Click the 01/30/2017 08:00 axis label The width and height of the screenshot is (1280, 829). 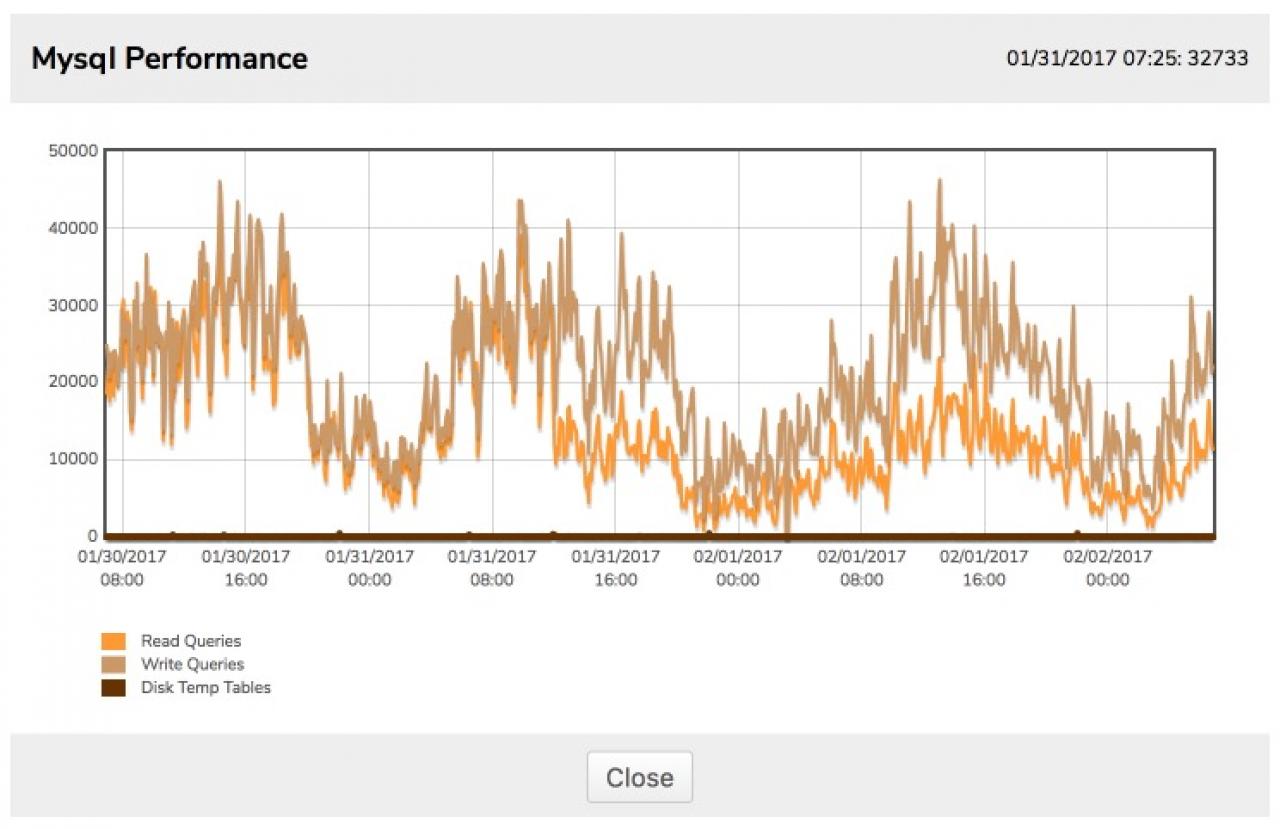122,568
